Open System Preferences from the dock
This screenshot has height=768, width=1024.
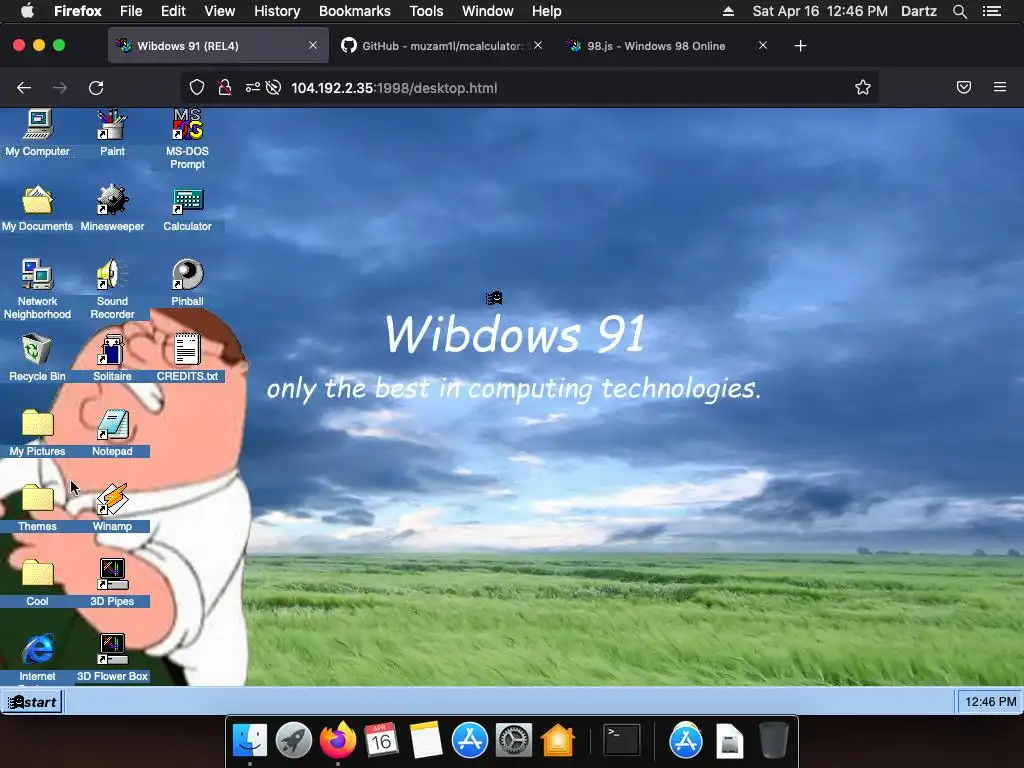[x=513, y=741]
